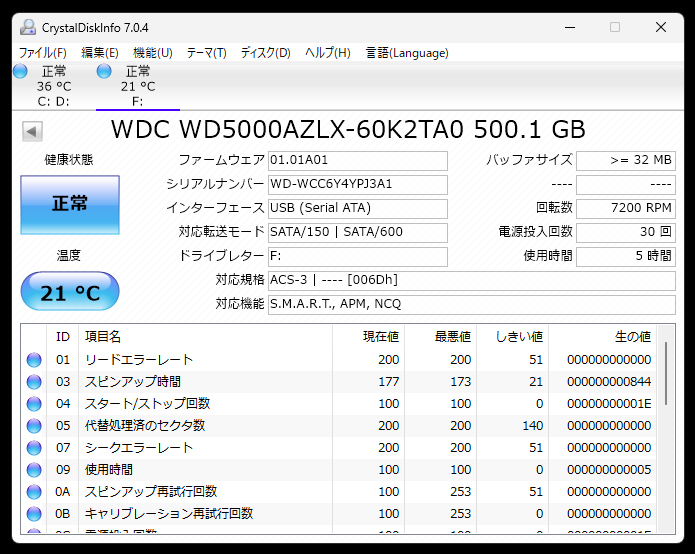Click the current value 177
The height and width of the screenshot is (554, 695).
(x=389, y=382)
